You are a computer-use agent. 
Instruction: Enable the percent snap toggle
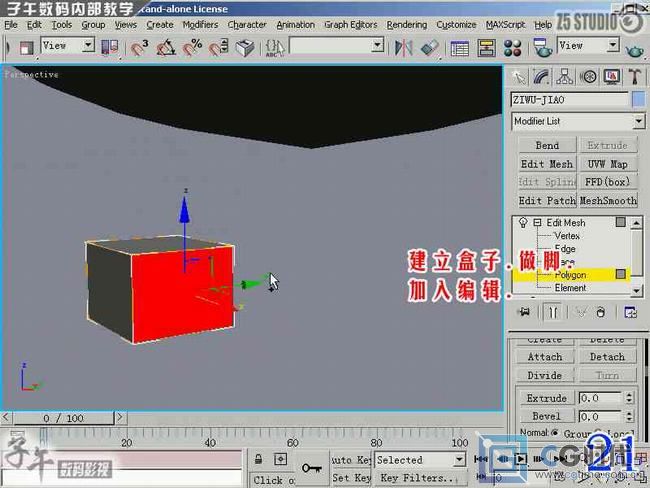pos(192,47)
